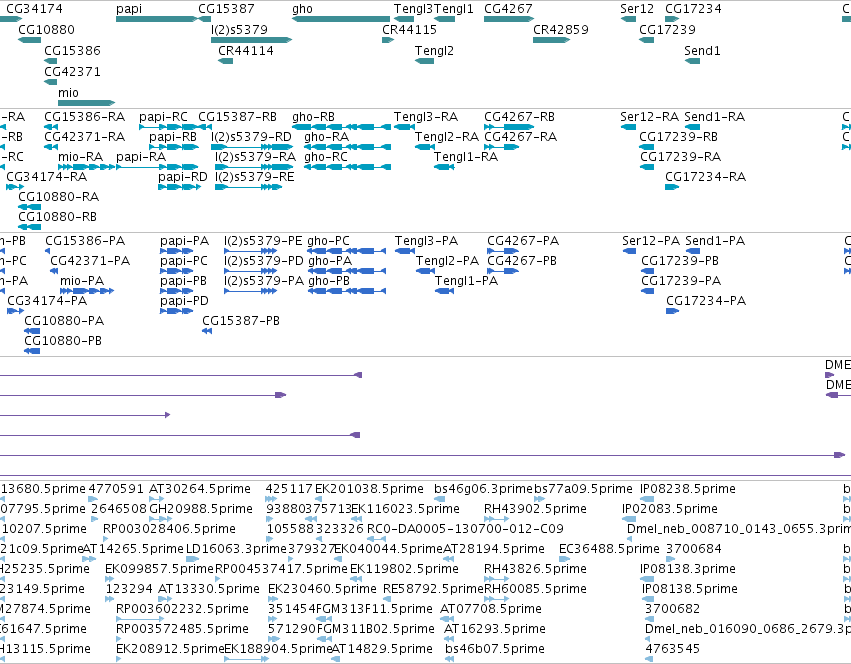
Task: Open the mio-PA protein label
Action: tap(82, 281)
